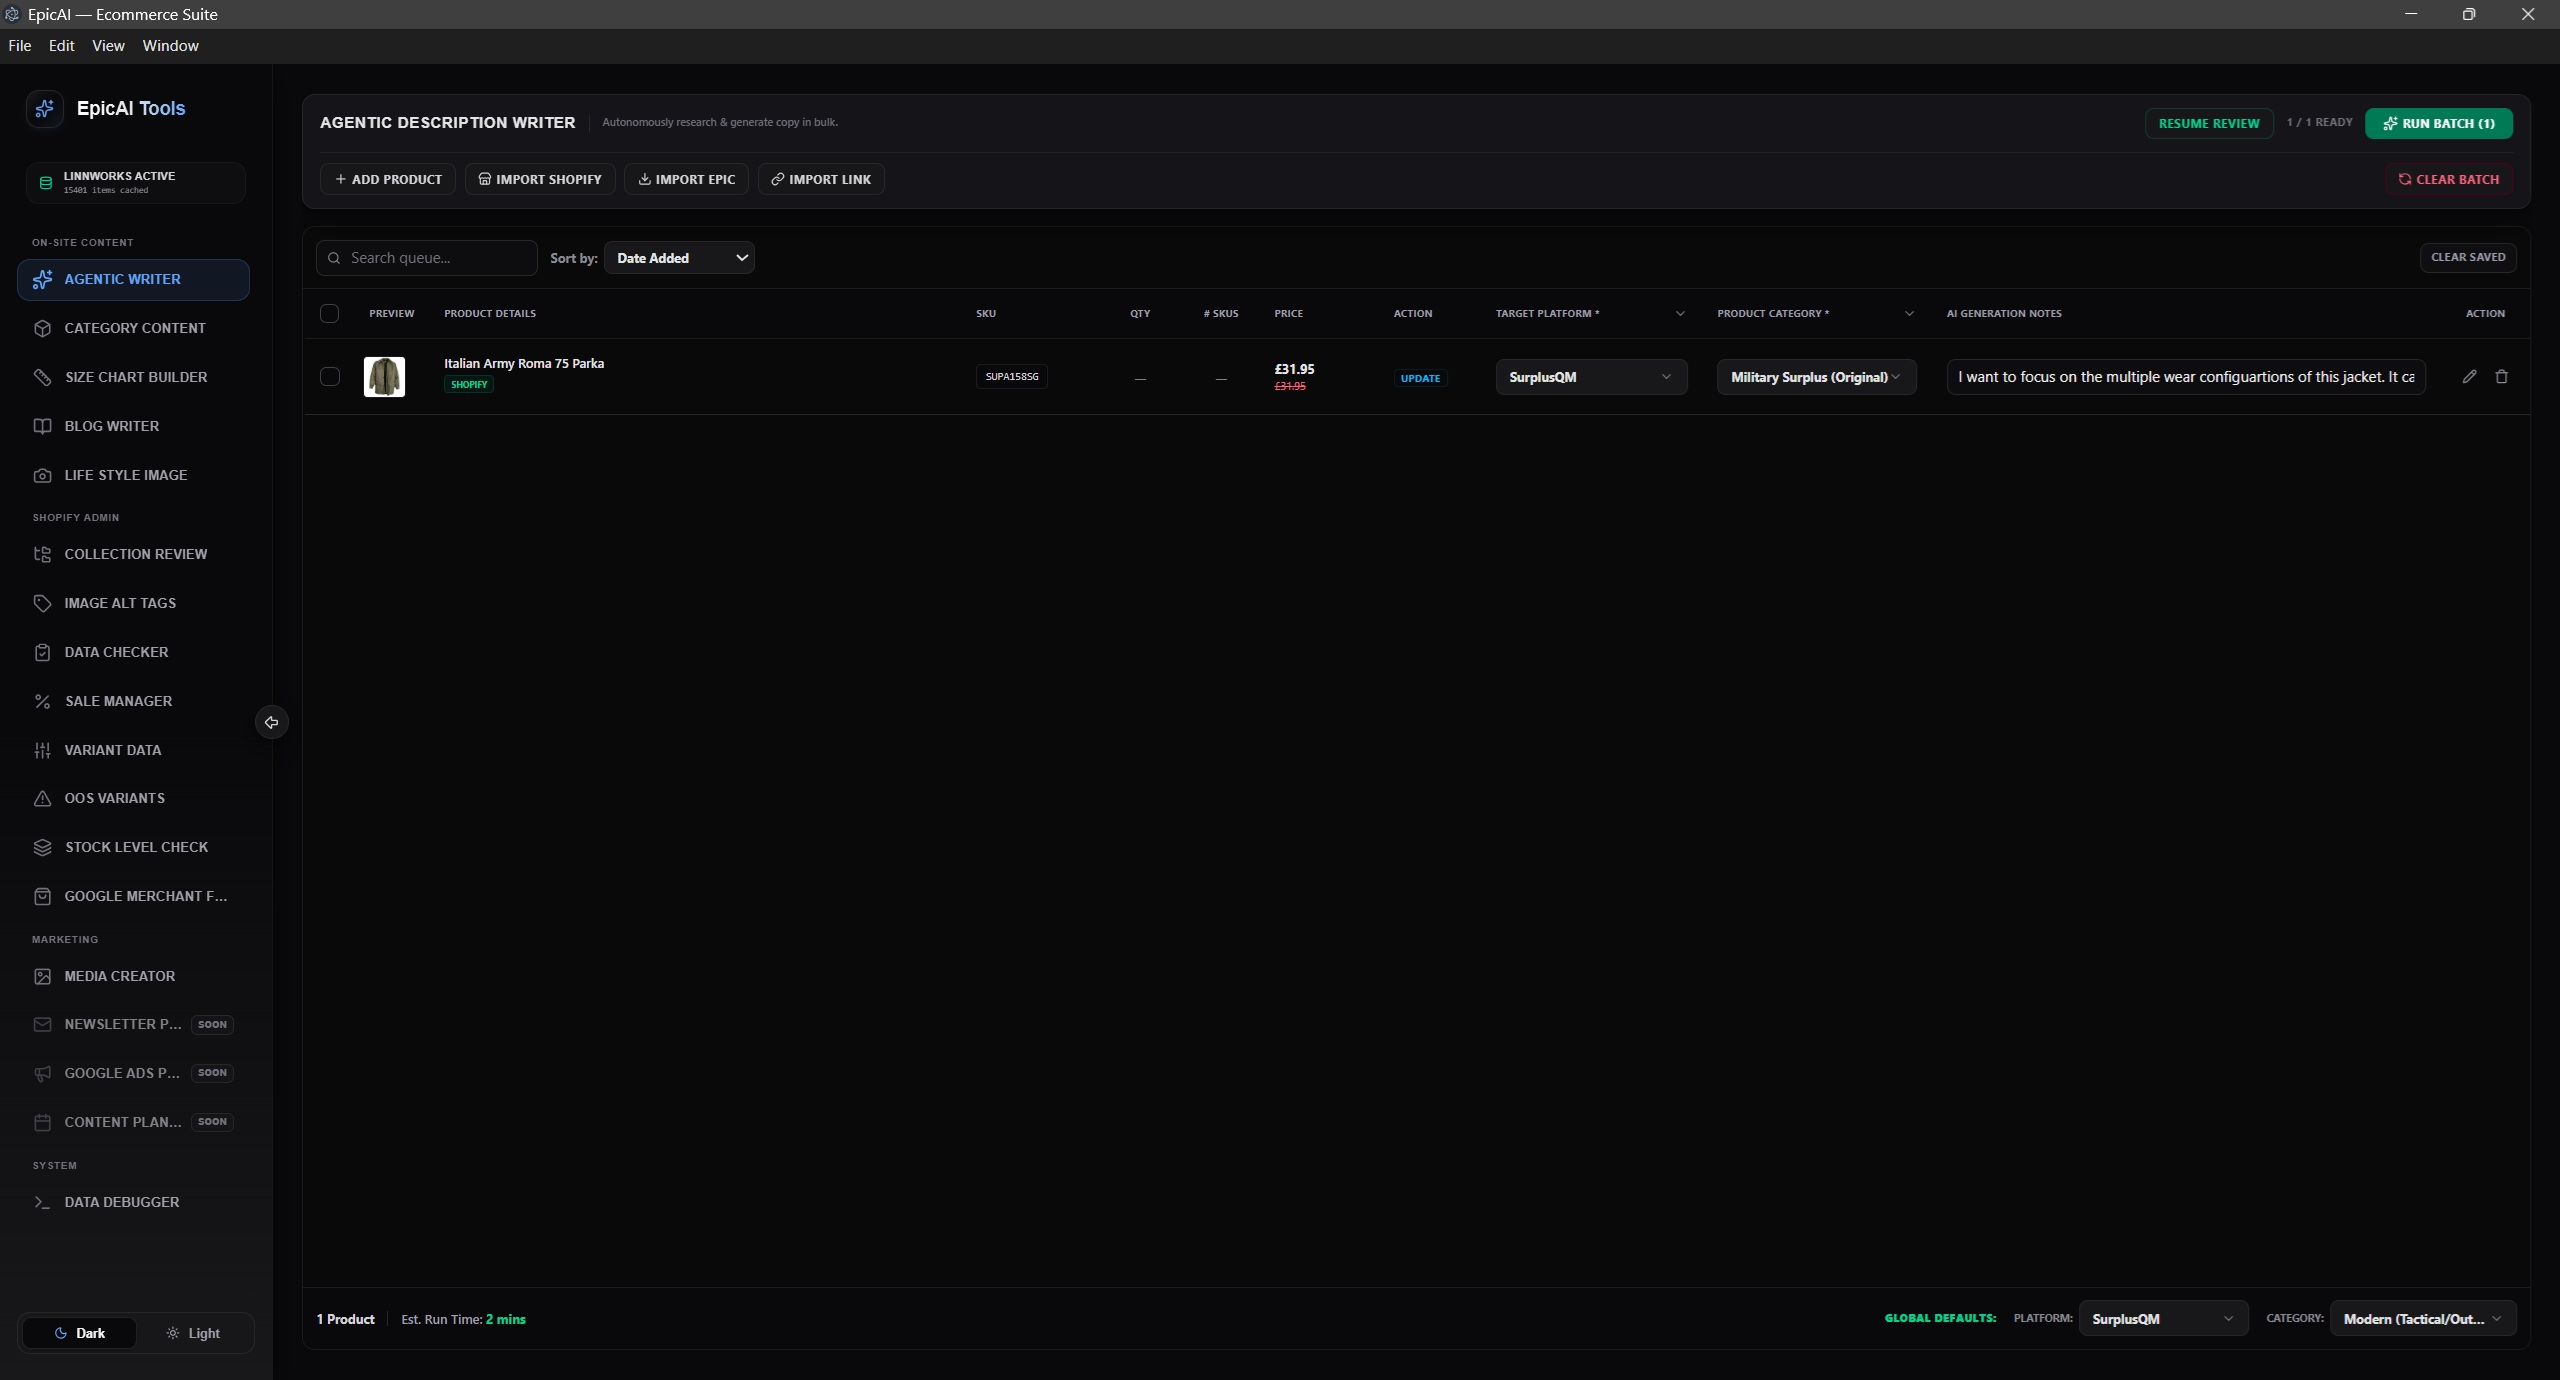Open the Variant Data page

pos(133,750)
